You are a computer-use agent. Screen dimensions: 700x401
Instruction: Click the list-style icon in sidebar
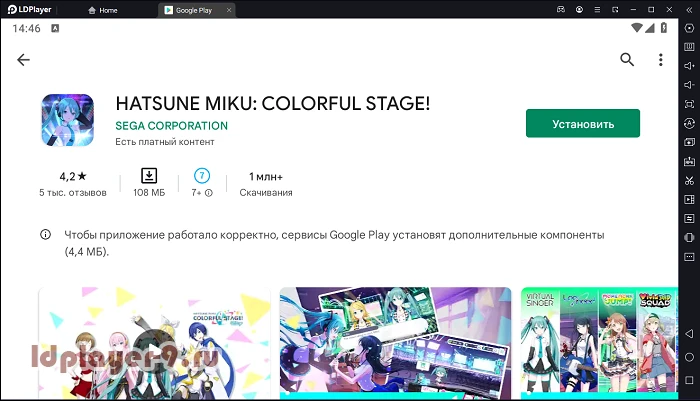point(689,218)
